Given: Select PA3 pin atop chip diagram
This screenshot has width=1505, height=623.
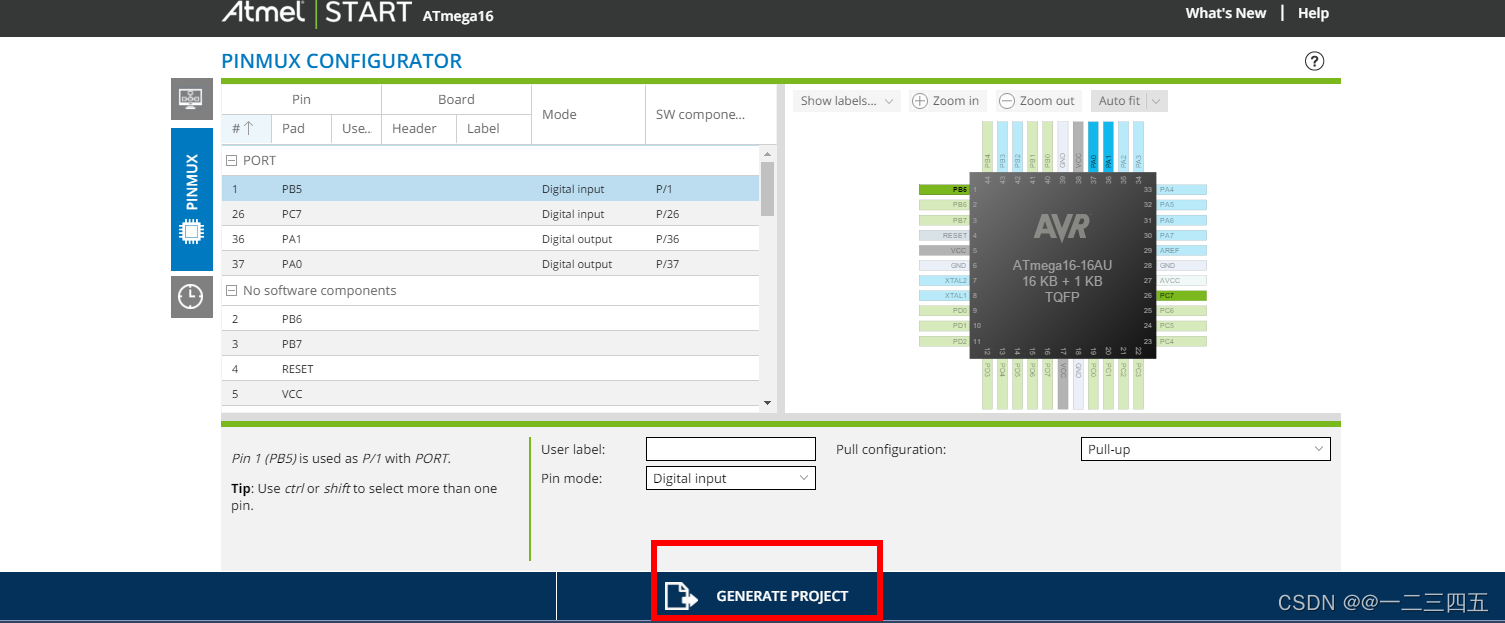Looking at the screenshot, I should pyautogui.click(x=1138, y=146).
